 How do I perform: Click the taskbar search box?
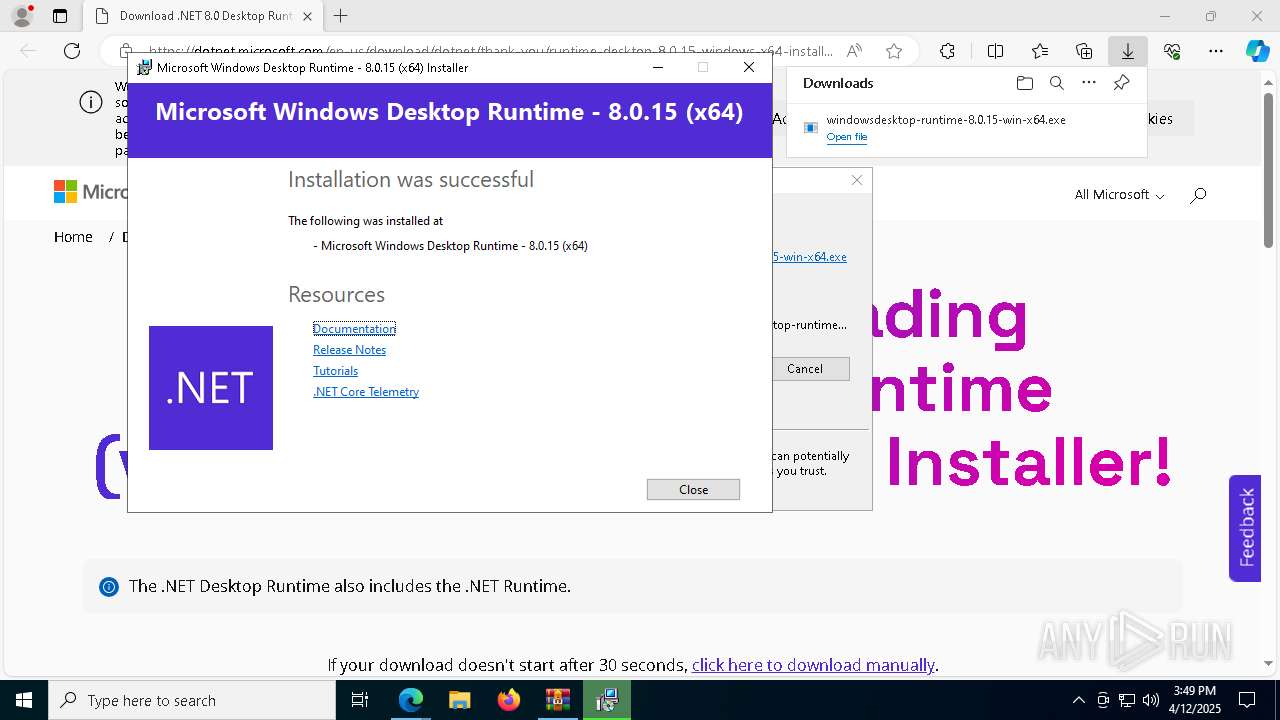pos(192,700)
